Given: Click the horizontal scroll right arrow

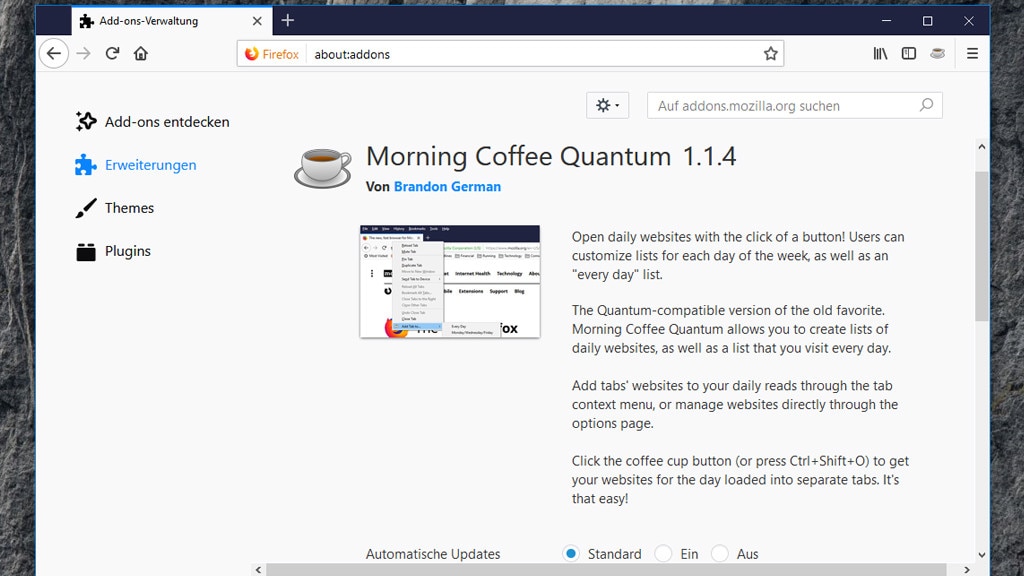Looking at the screenshot, I should click(x=967, y=570).
